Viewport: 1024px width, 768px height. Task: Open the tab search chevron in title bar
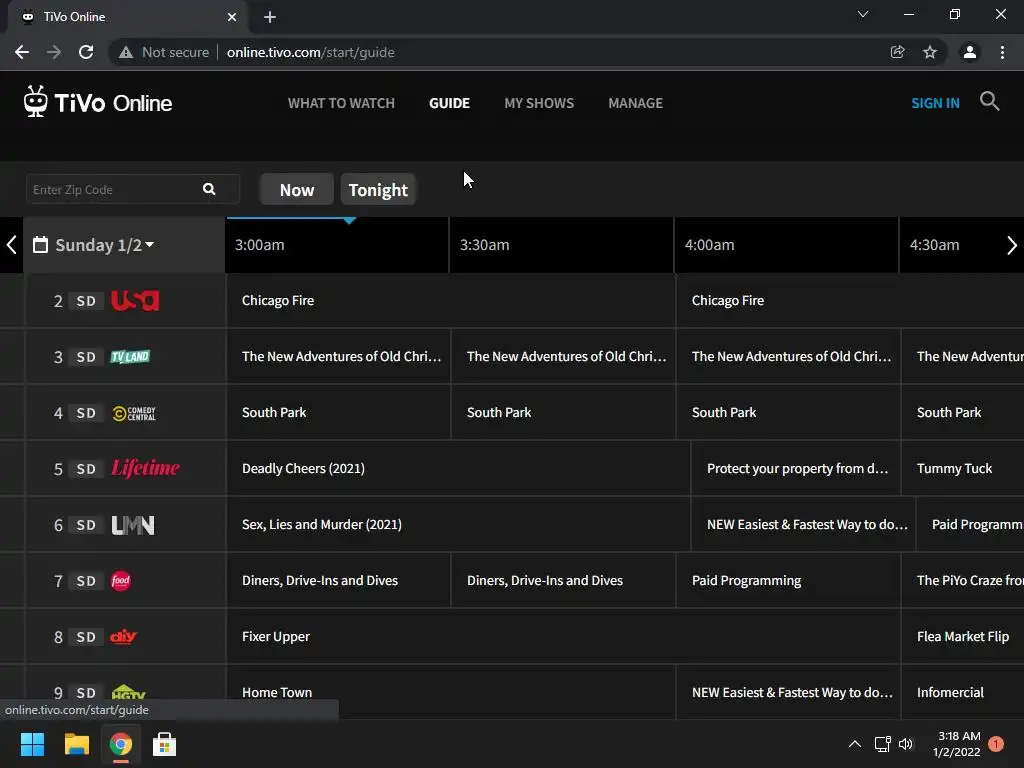click(x=863, y=14)
